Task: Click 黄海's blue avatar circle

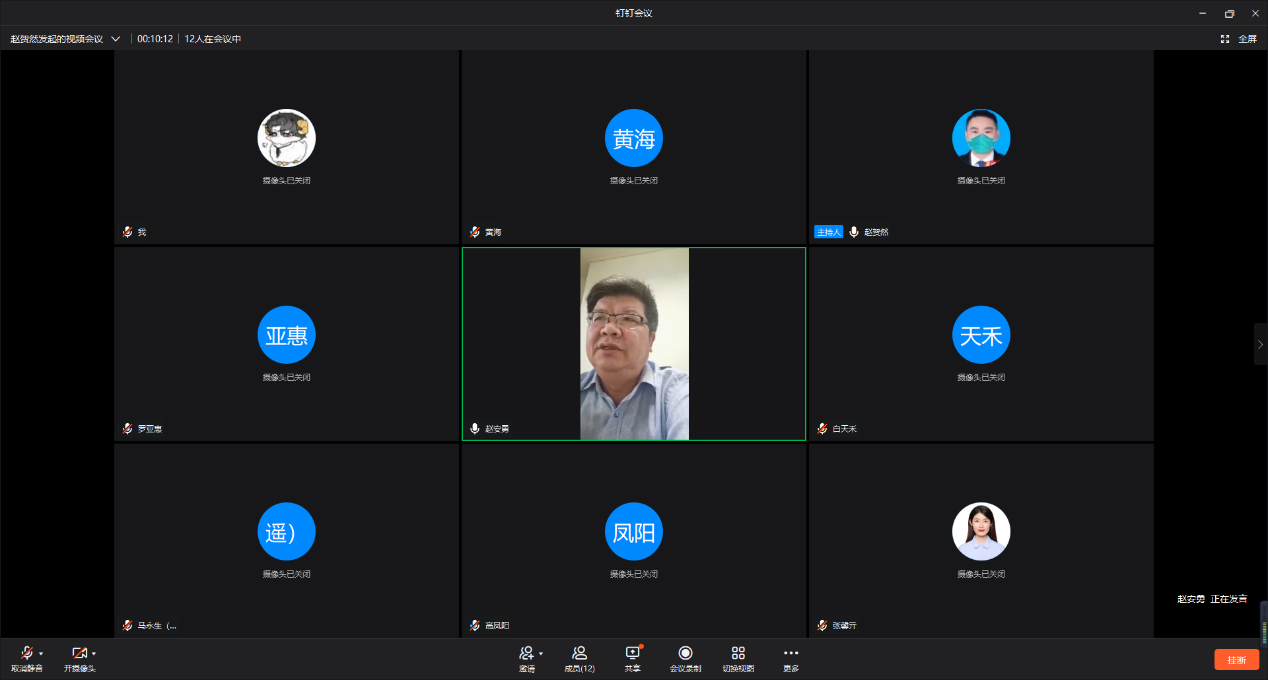Action: click(634, 138)
